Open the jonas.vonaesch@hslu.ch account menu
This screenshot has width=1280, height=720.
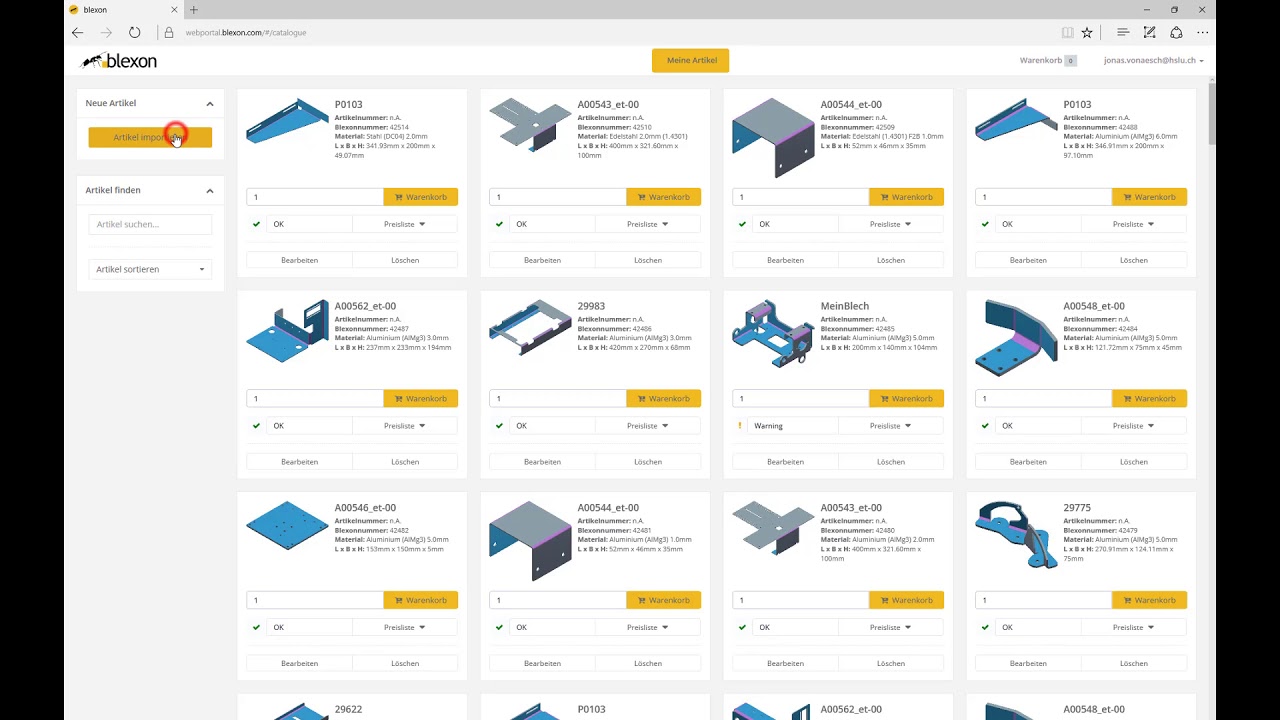(1153, 61)
